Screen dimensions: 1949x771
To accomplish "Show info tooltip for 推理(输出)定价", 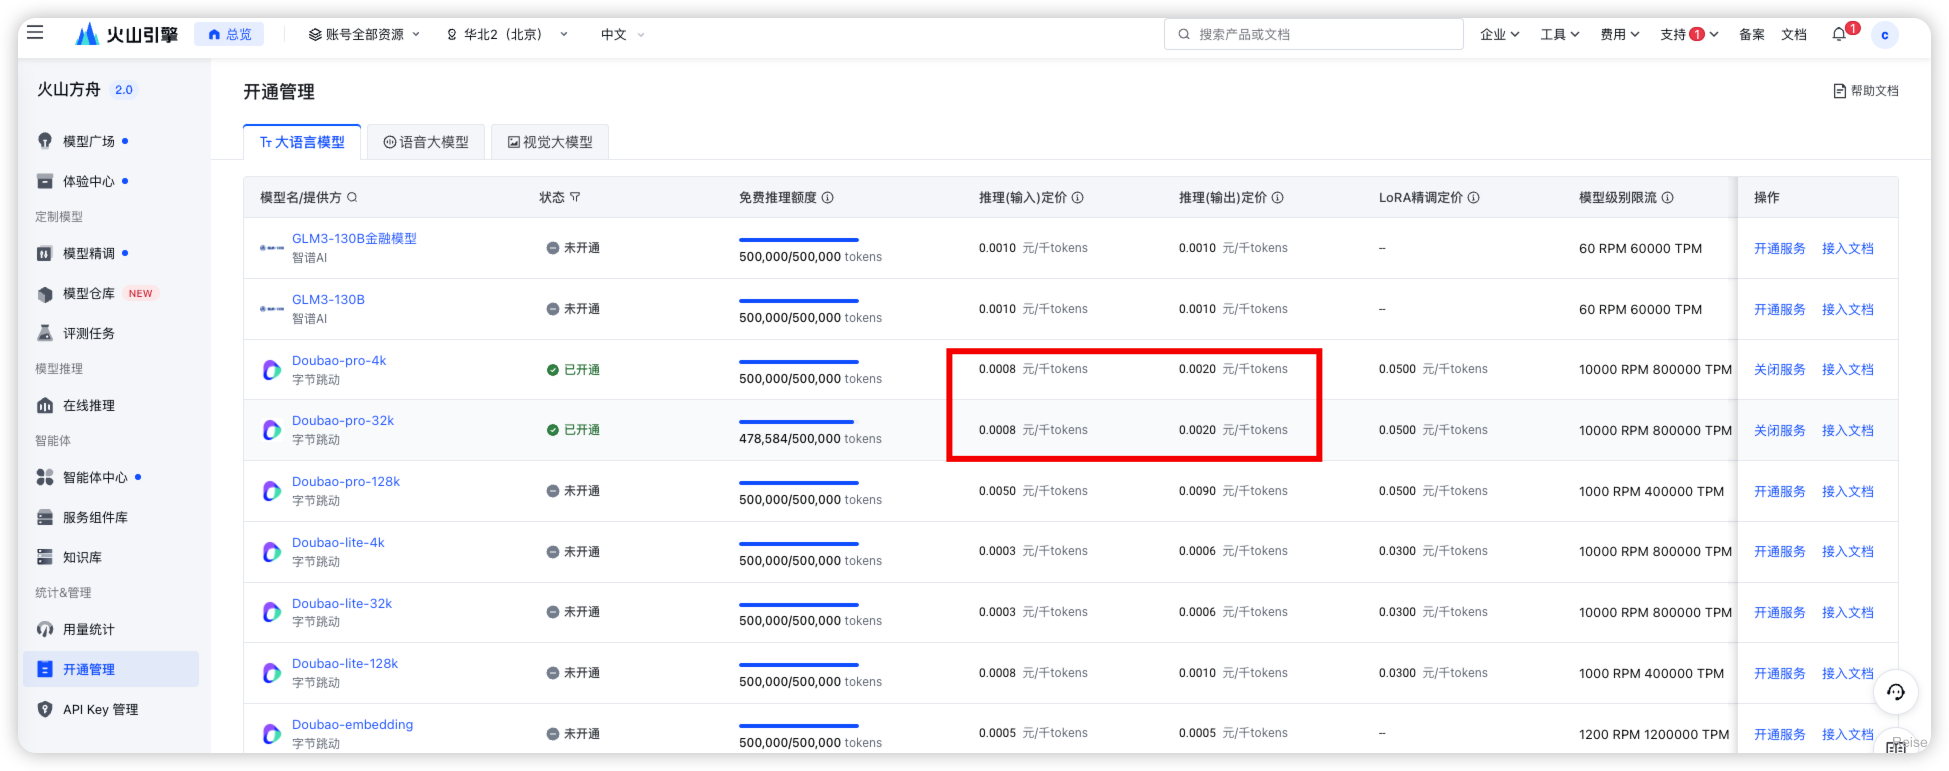I will [x=1278, y=198].
